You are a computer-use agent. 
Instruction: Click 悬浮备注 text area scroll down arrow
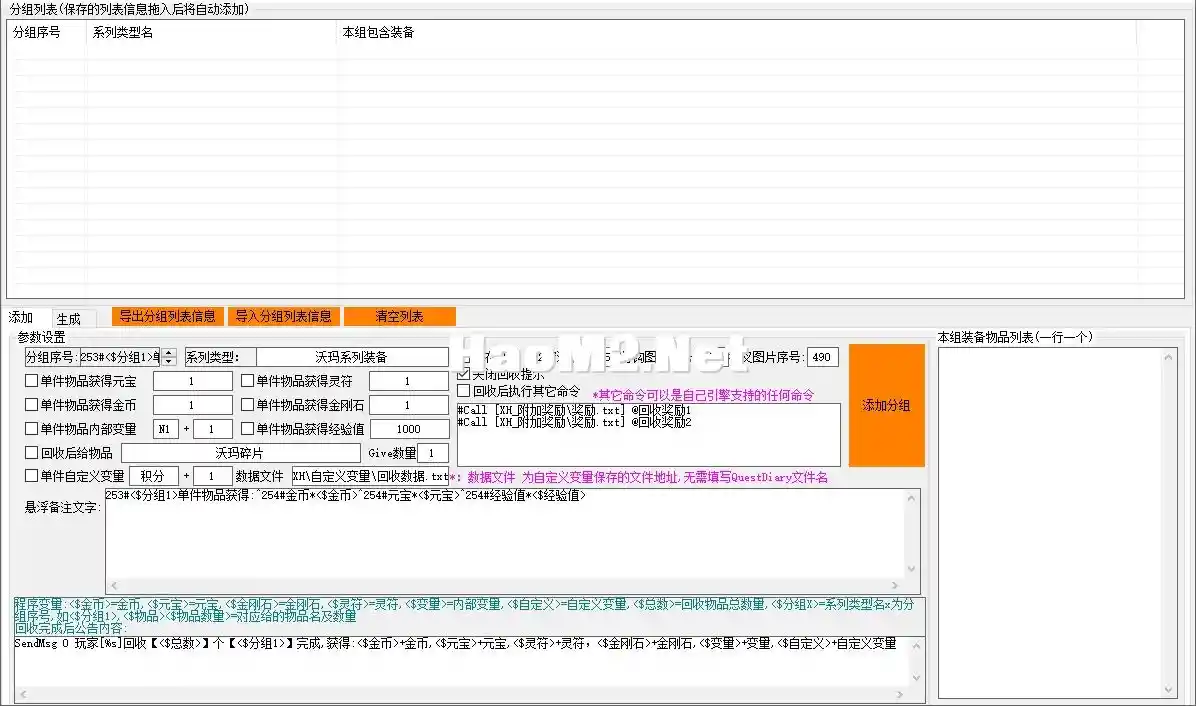click(911, 569)
